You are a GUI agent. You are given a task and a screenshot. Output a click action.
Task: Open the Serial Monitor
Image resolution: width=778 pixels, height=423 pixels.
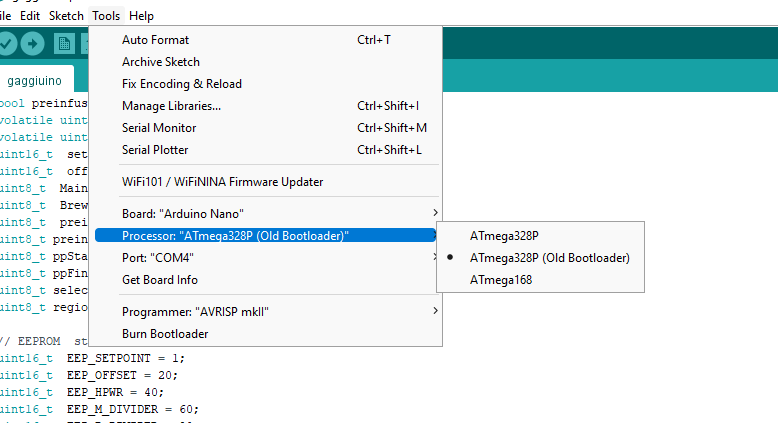266,128
